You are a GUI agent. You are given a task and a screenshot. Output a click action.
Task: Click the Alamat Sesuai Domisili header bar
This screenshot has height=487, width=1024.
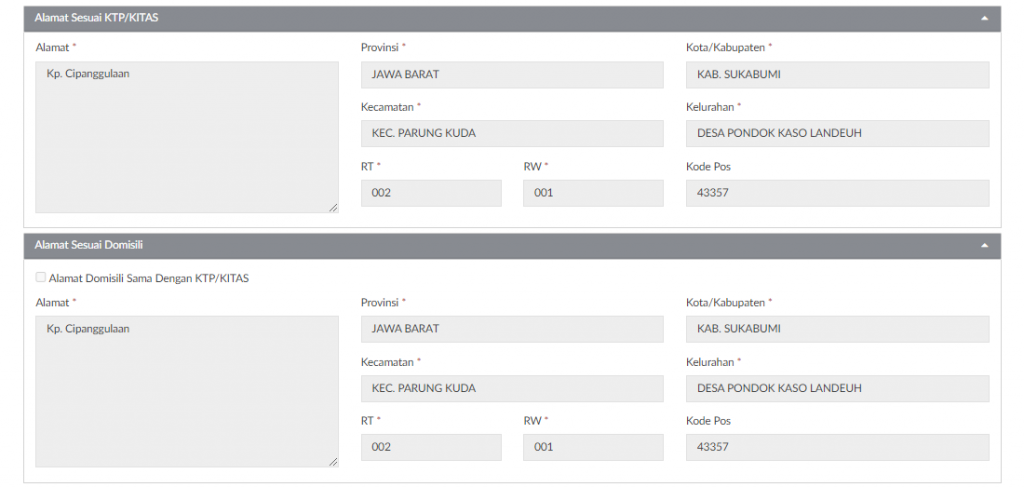tap(500, 246)
